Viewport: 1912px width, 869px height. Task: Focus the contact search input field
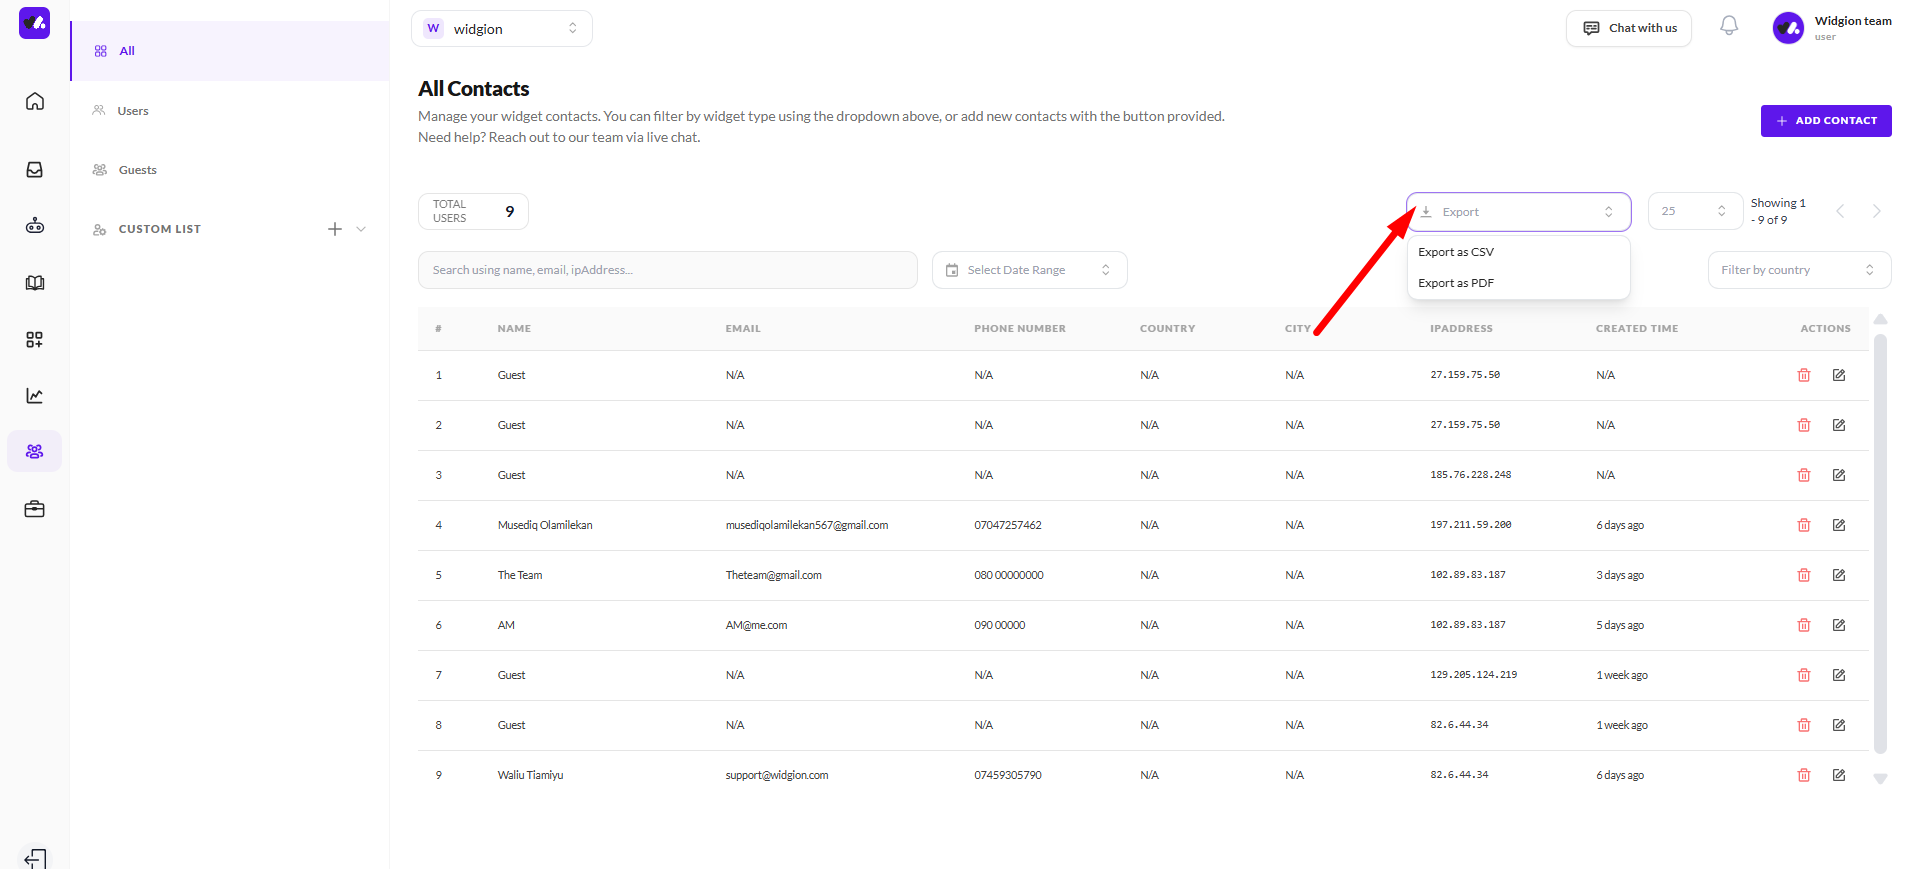(x=667, y=270)
